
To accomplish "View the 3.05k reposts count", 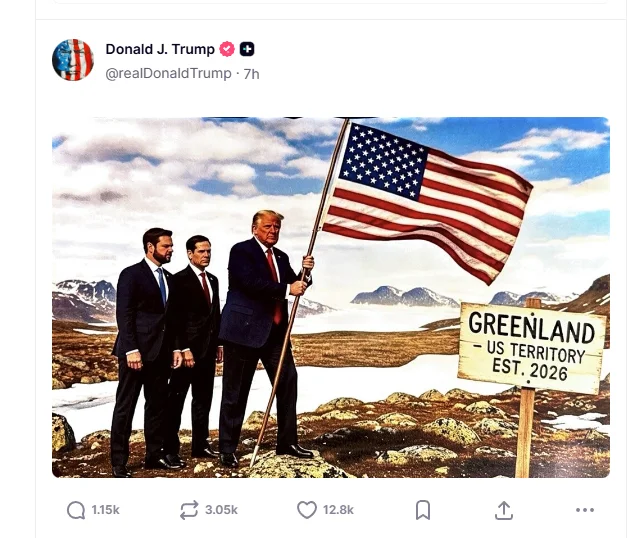I will pyautogui.click(x=221, y=510).
